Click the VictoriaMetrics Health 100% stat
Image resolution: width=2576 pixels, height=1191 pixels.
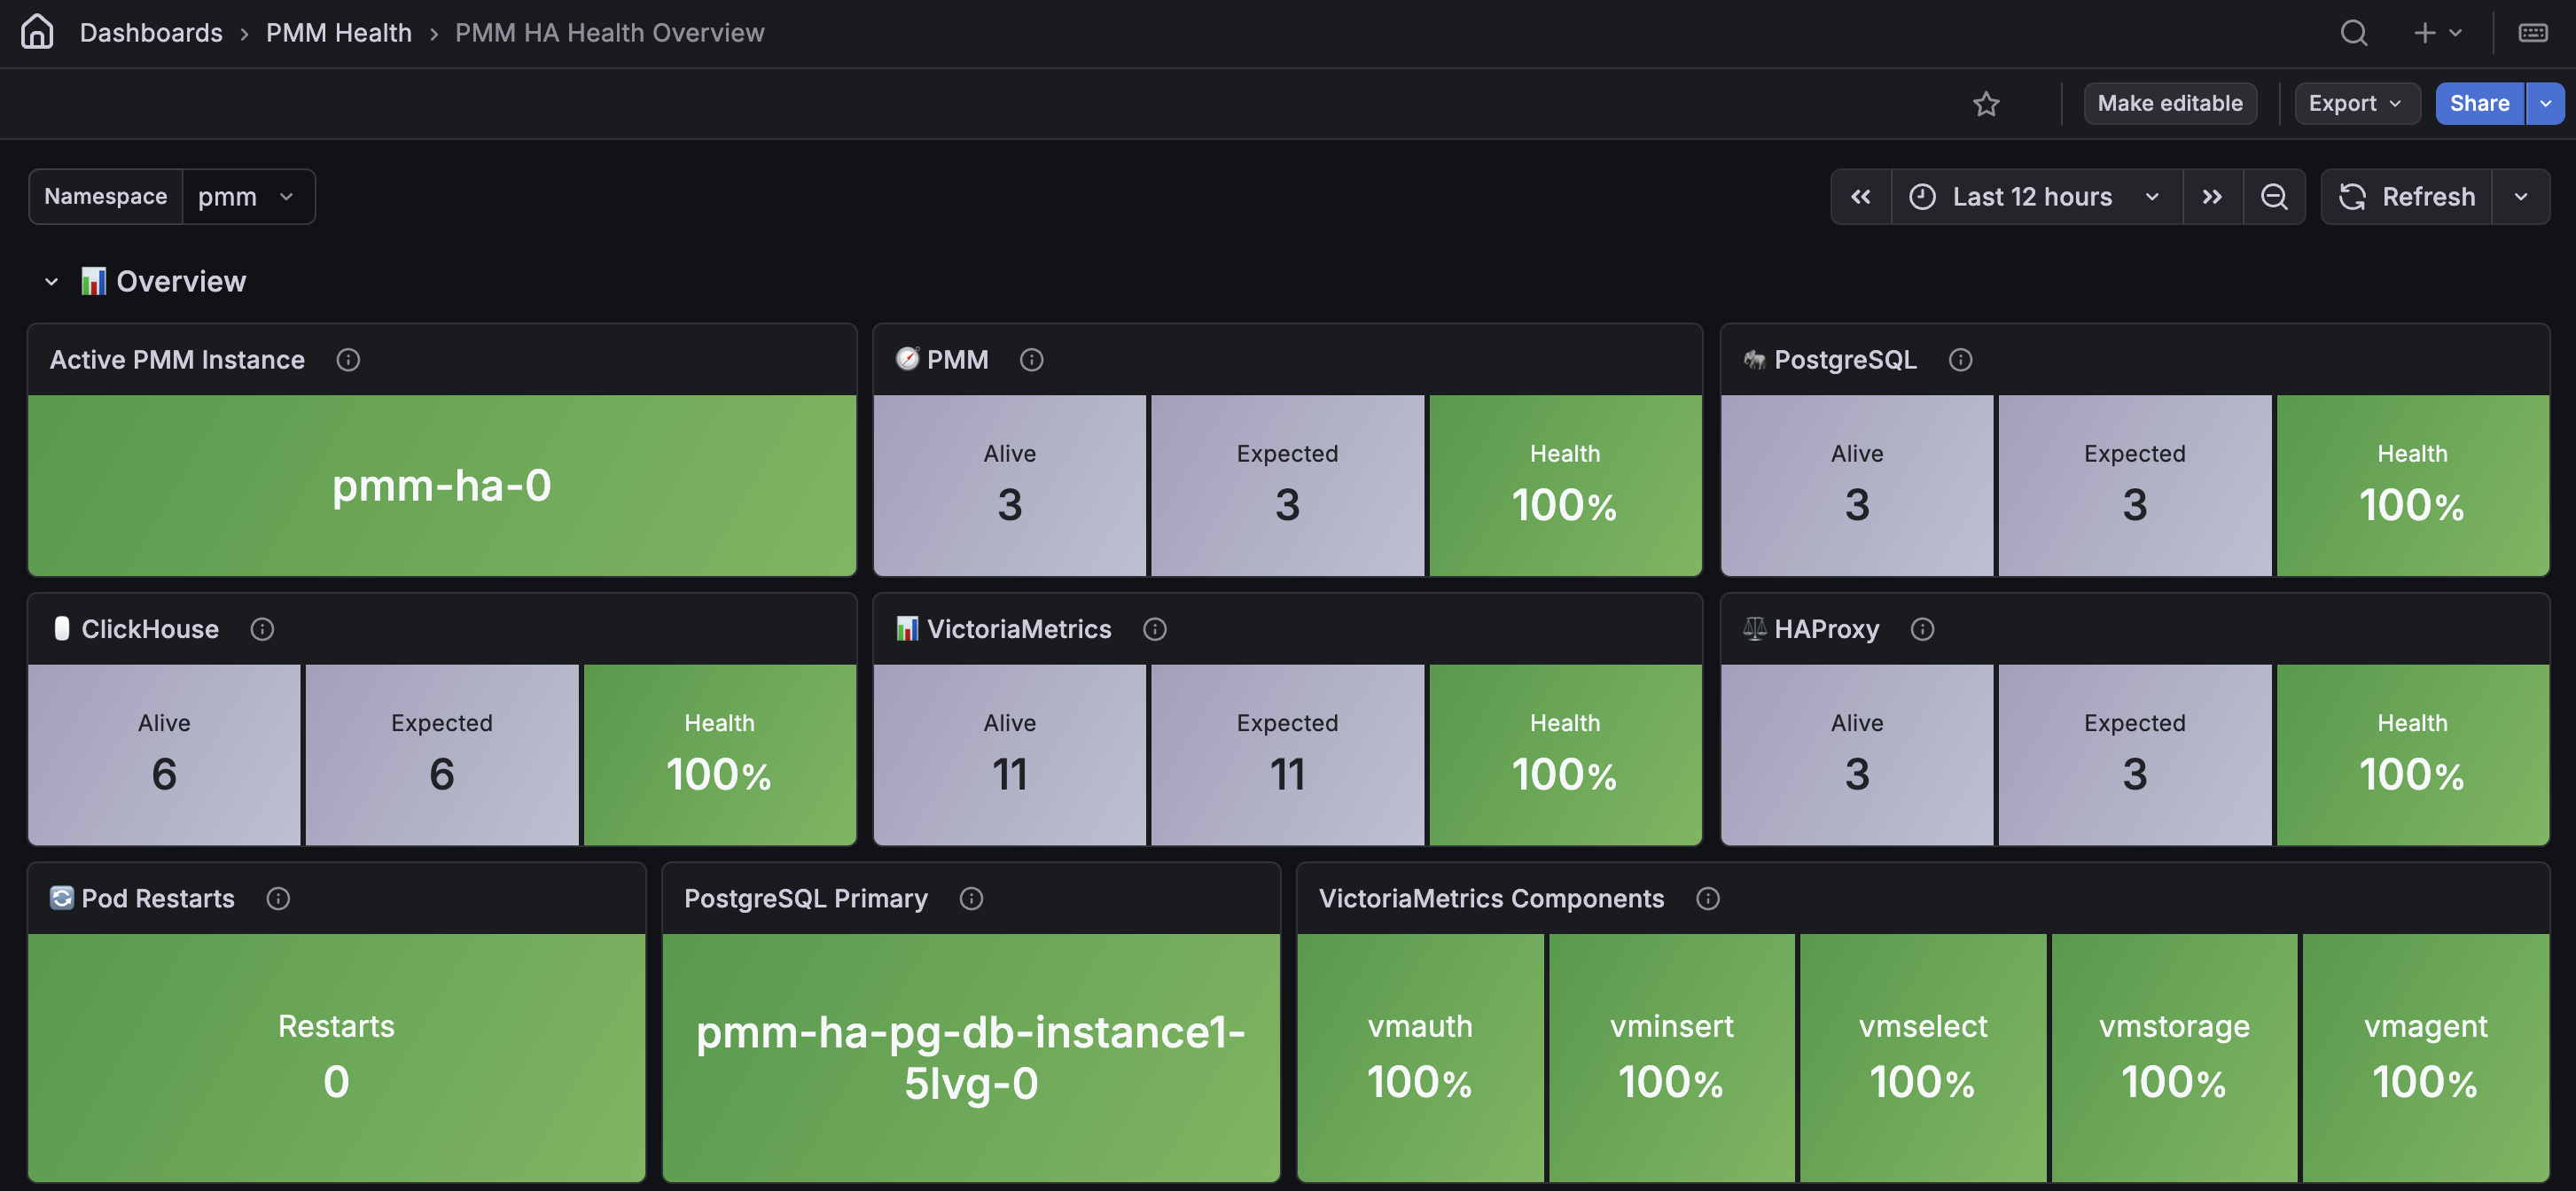tap(1565, 755)
